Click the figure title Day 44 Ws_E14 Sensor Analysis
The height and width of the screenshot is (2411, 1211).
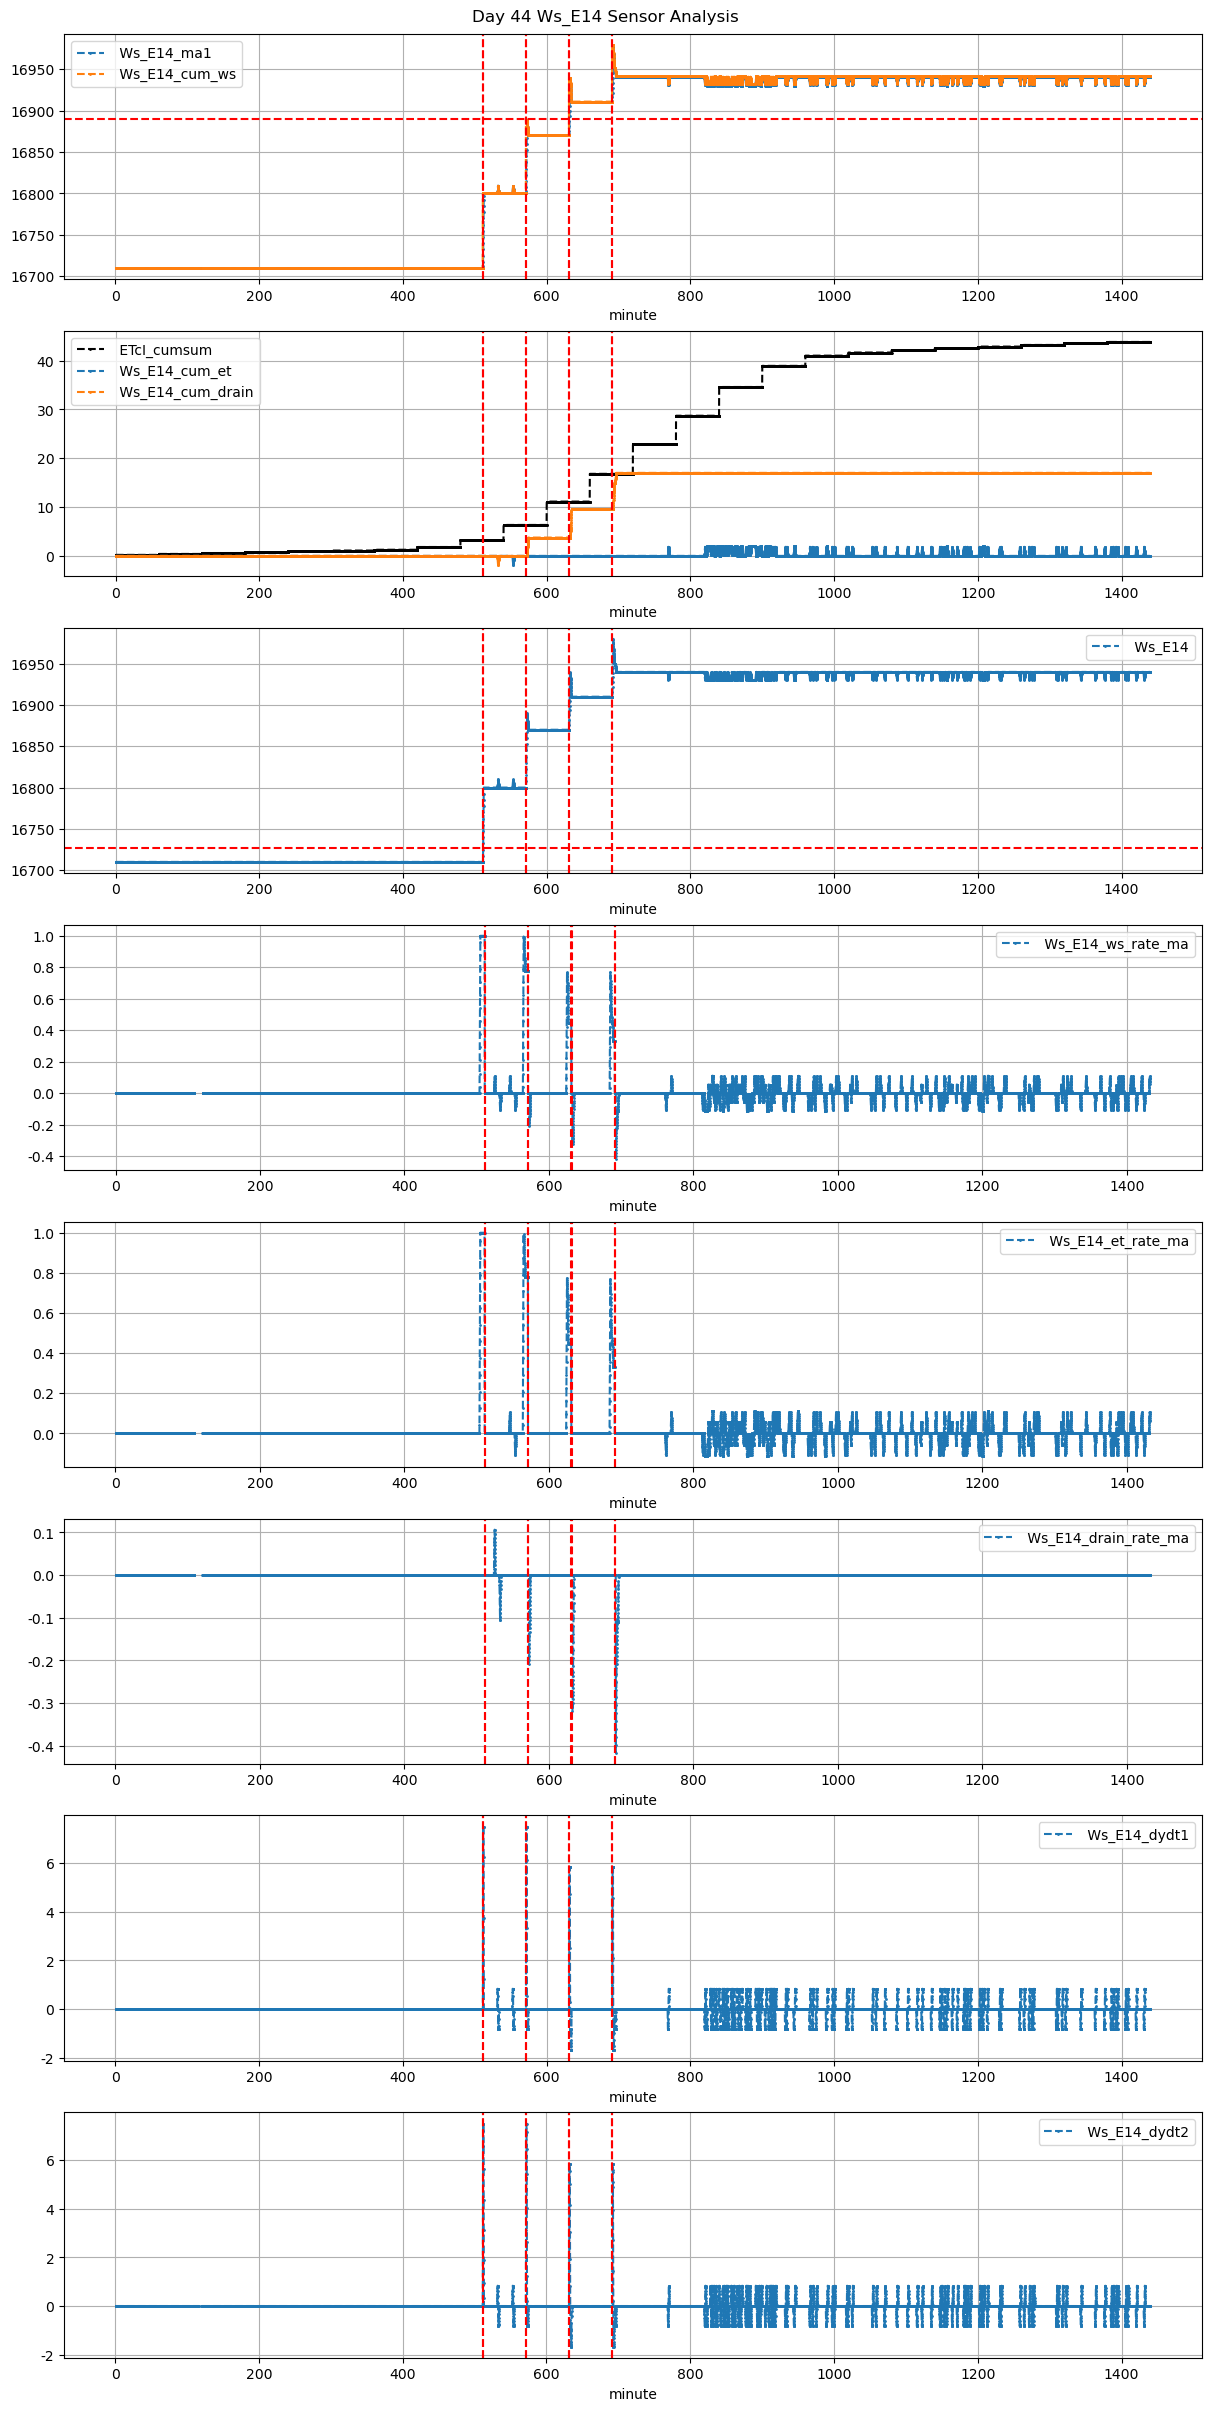coord(605,16)
